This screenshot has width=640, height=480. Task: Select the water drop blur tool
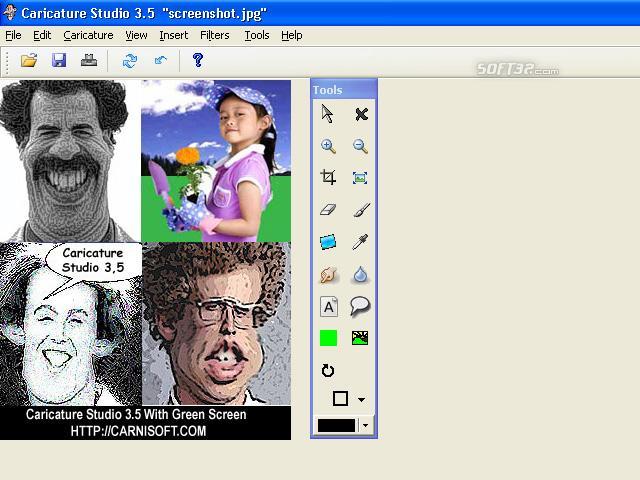[x=360, y=275]
